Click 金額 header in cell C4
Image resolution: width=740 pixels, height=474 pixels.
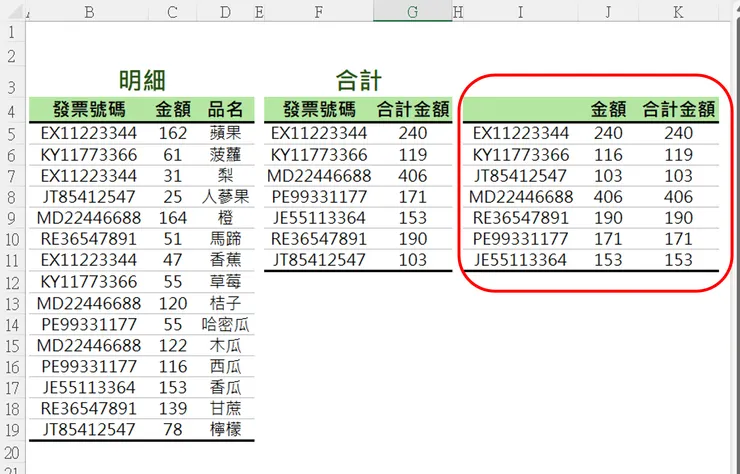tap(173, 110)
